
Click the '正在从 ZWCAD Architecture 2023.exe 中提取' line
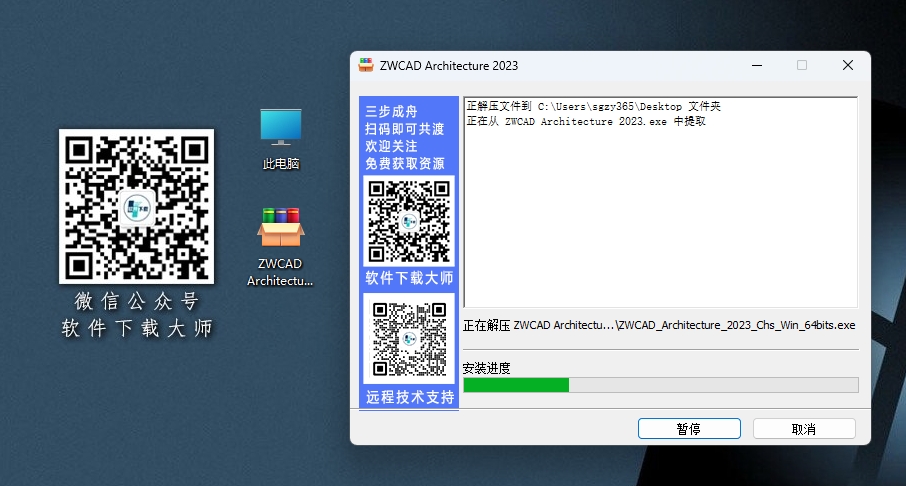tap(586, 121)
